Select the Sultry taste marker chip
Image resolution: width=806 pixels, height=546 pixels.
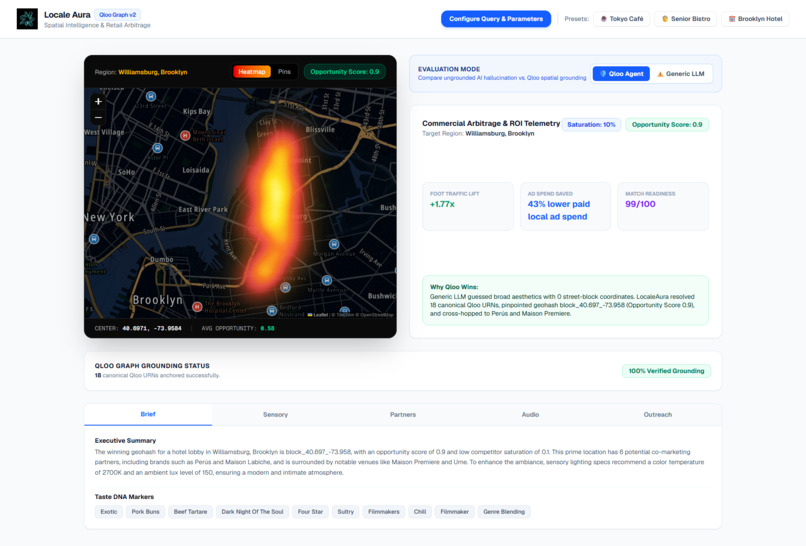(x=345, y=512)
